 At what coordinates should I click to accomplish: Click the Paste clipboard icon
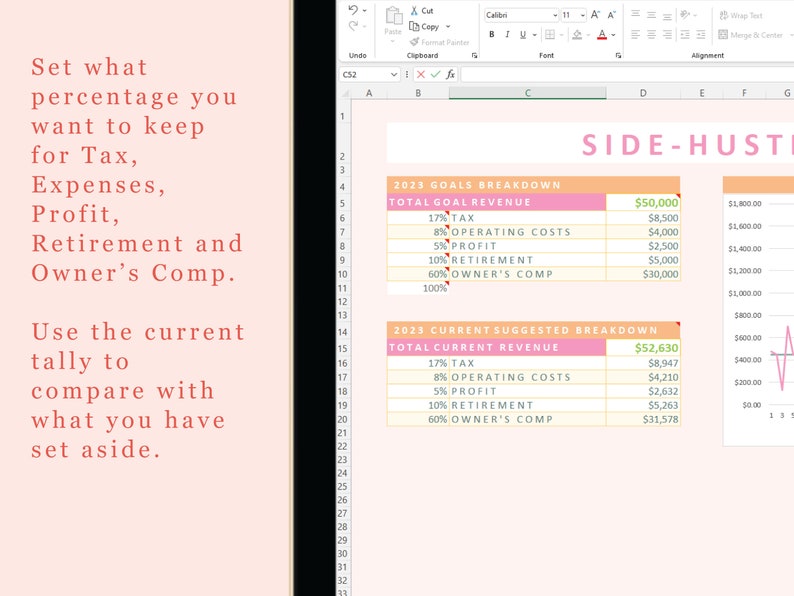pyautogui.click(x=393, y=16)
